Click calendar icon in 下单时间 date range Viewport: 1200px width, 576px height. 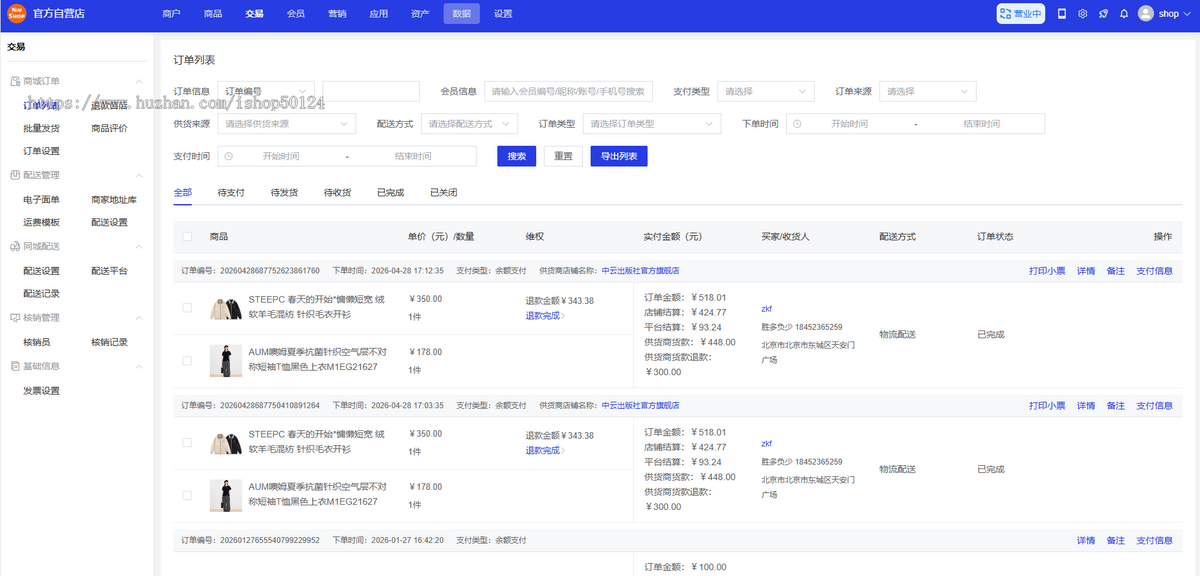(x=797, y=124)
